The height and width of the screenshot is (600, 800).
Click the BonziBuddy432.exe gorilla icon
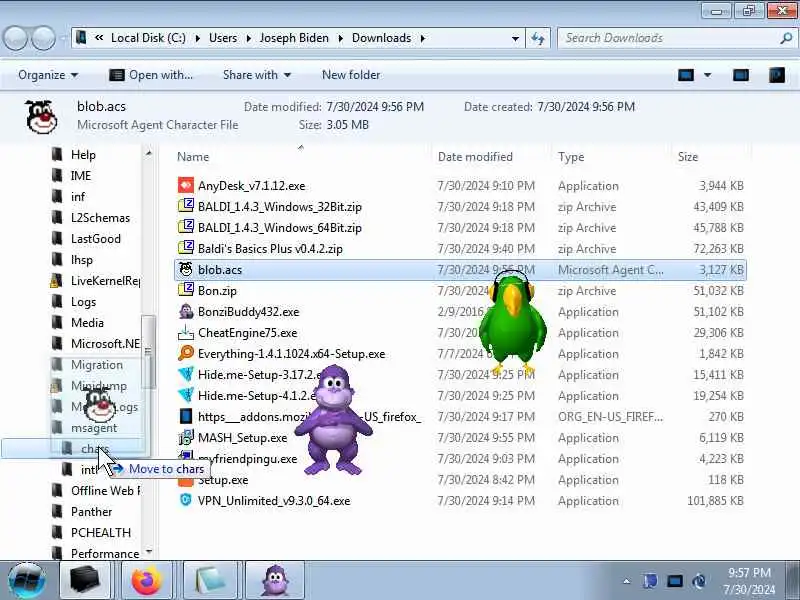186,311
